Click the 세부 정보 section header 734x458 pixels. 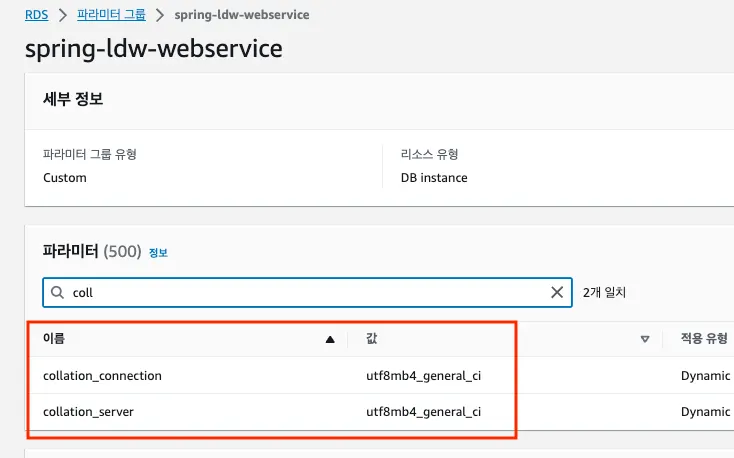73,100
